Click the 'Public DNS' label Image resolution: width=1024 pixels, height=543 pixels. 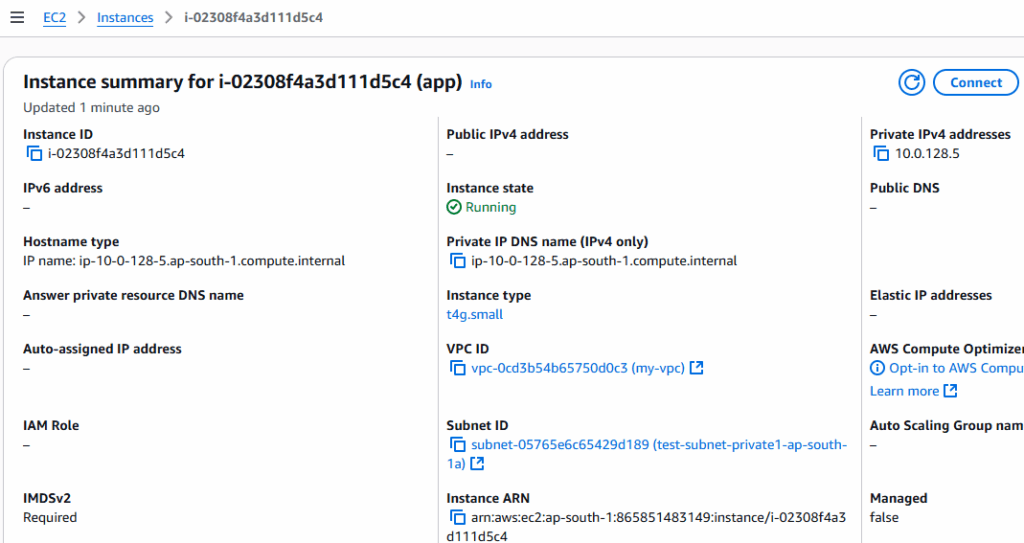tap(904, 188)
